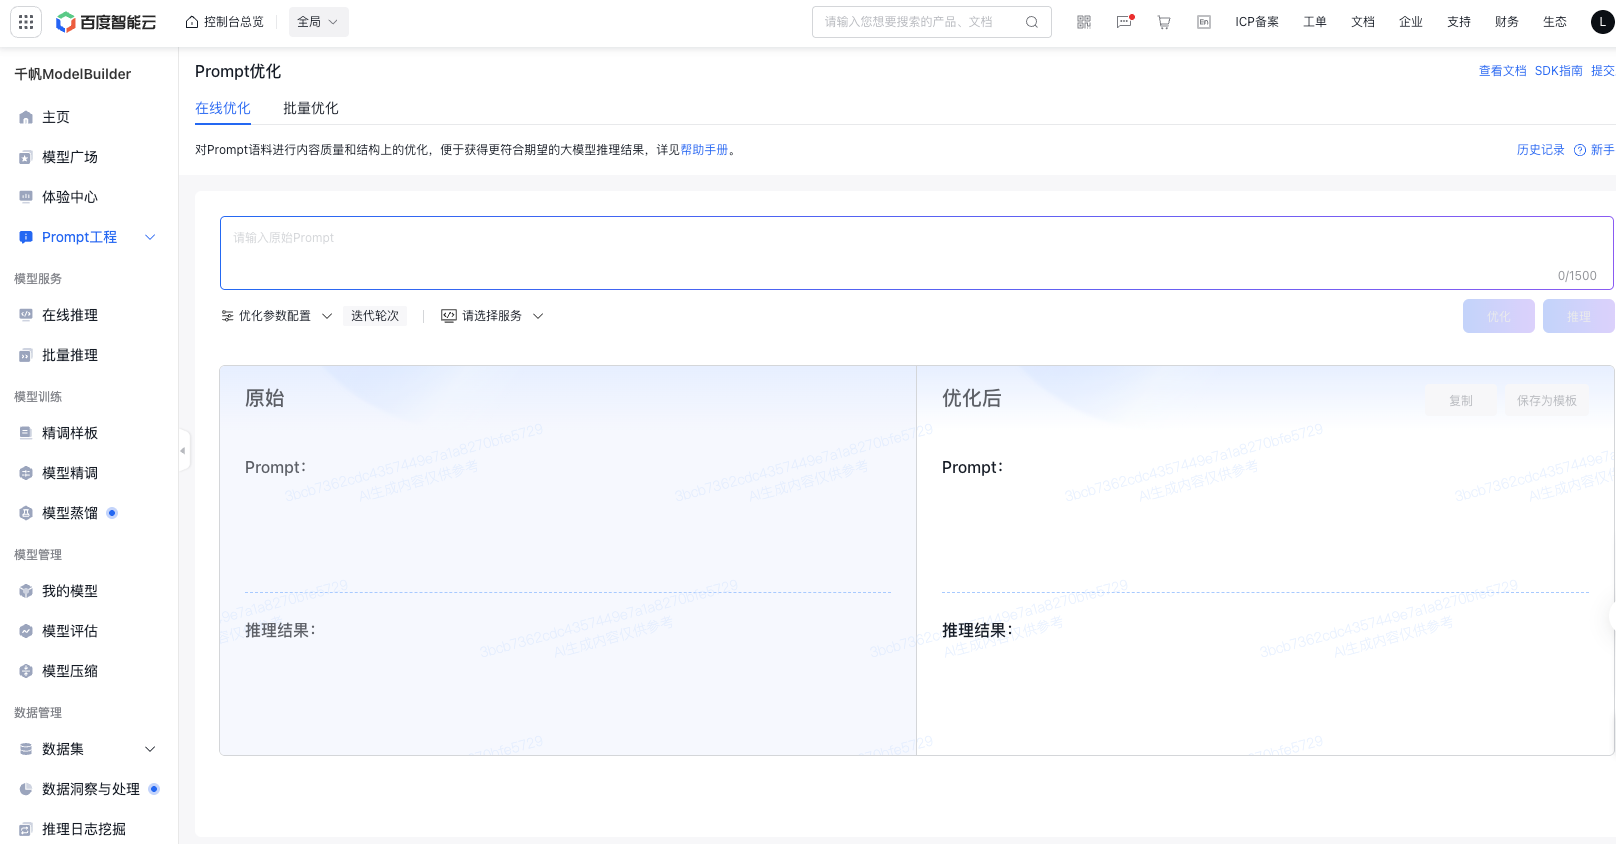Click 保存为模板 button
The image size is (1616, 844).
click(x=1547, y=400)
